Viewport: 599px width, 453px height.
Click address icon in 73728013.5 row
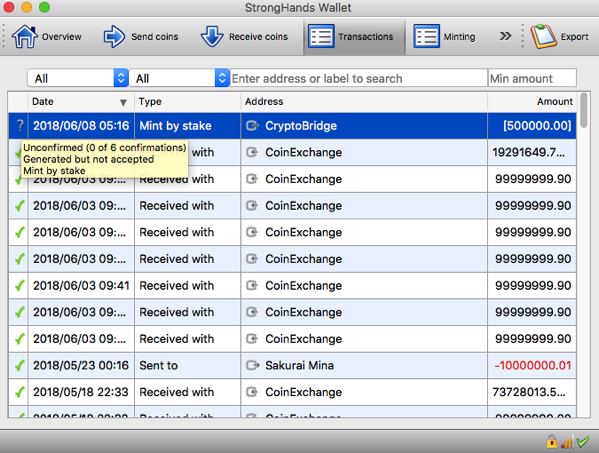pos(252,392)
